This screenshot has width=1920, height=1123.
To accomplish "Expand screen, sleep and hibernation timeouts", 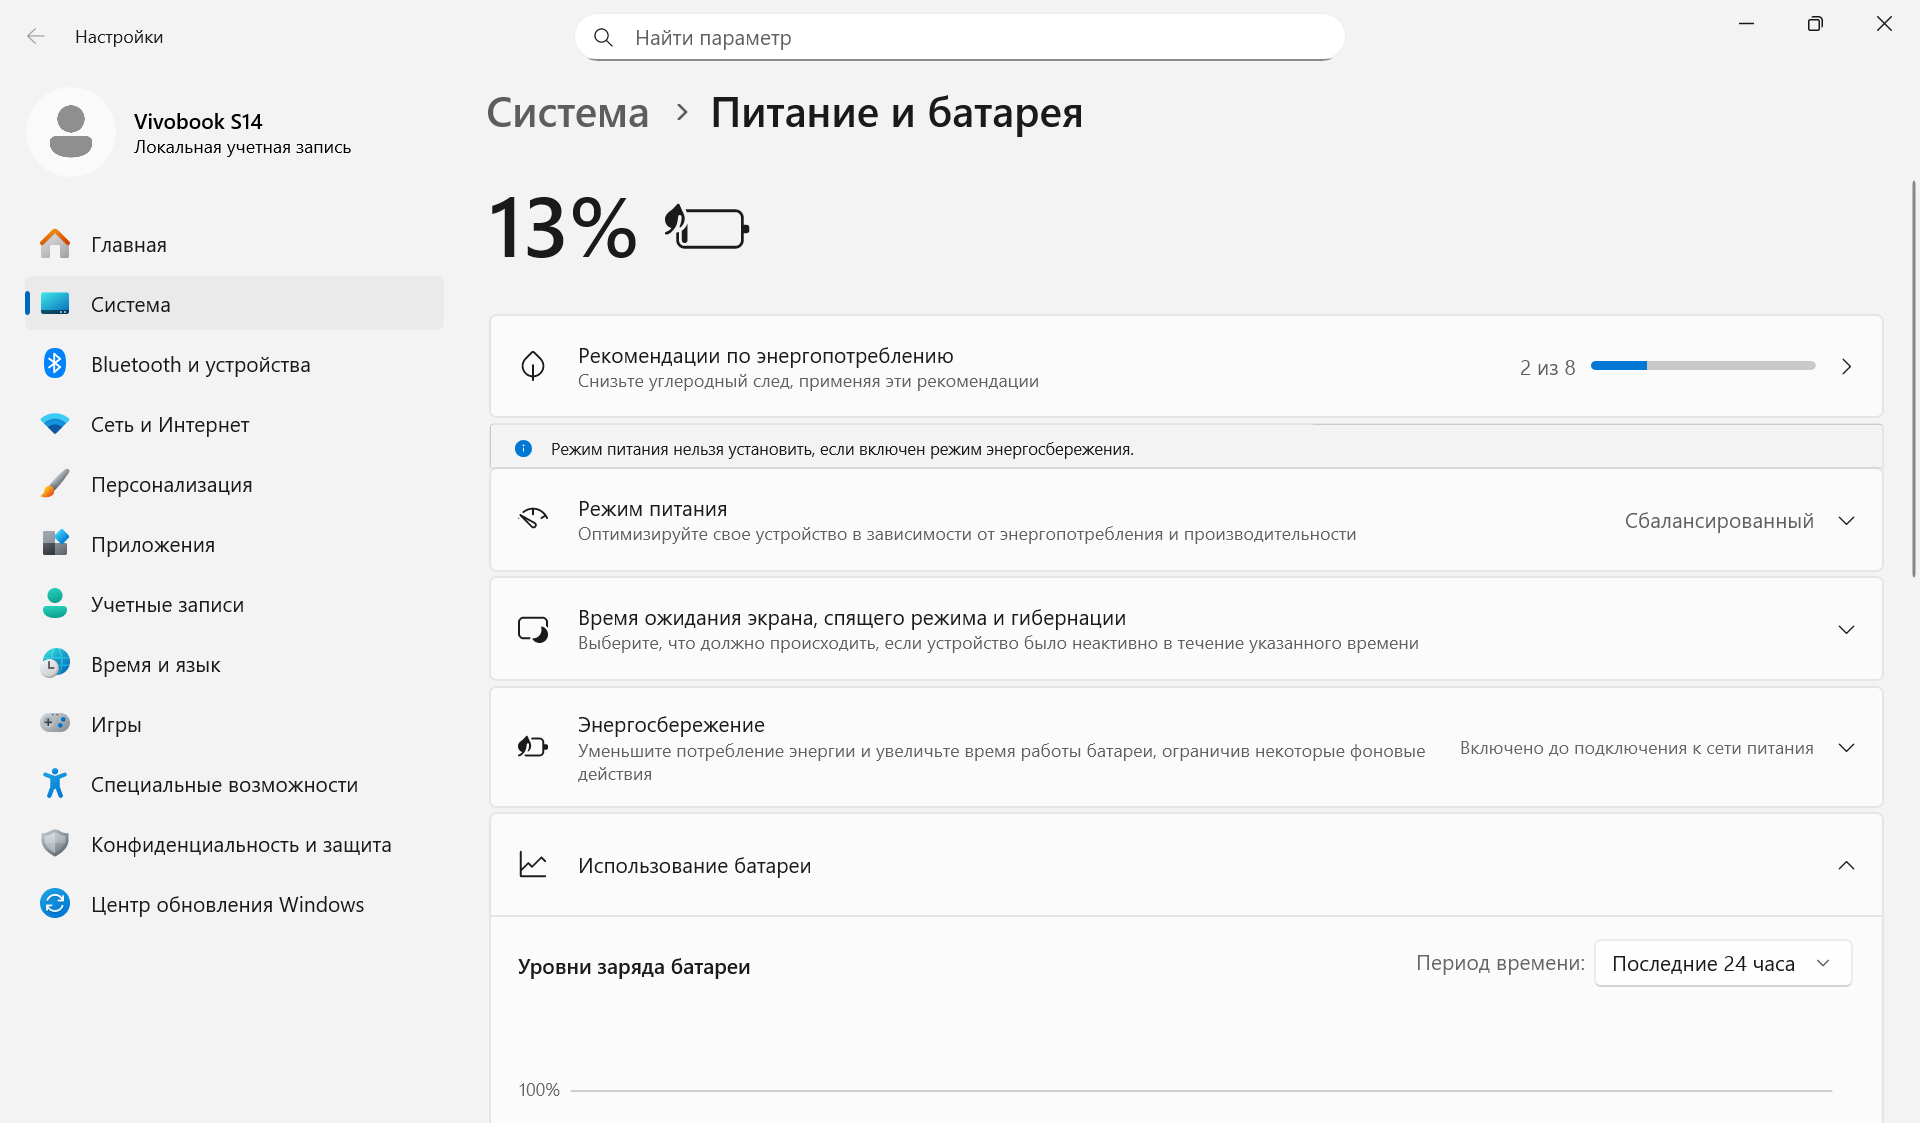I will click(1846, 630).
